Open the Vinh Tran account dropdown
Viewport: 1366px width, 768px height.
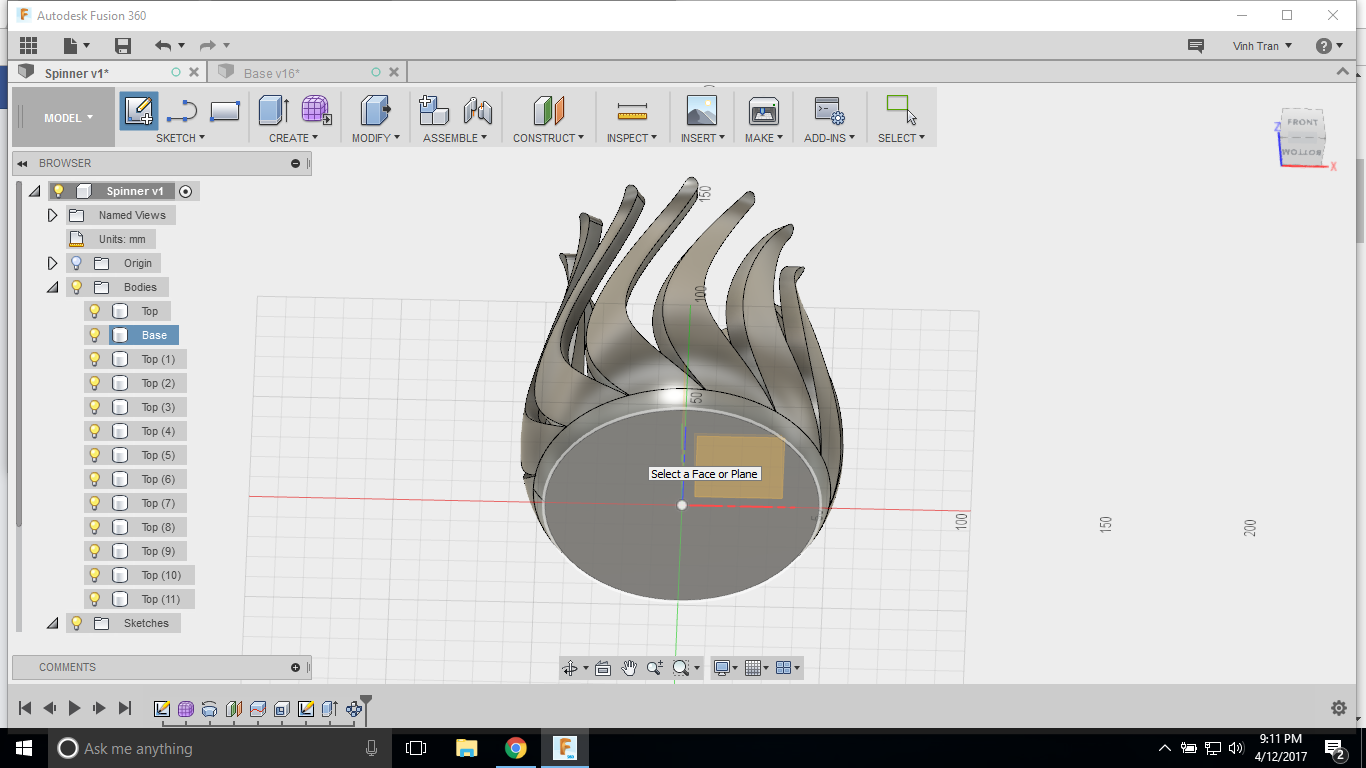point(1262,46)
